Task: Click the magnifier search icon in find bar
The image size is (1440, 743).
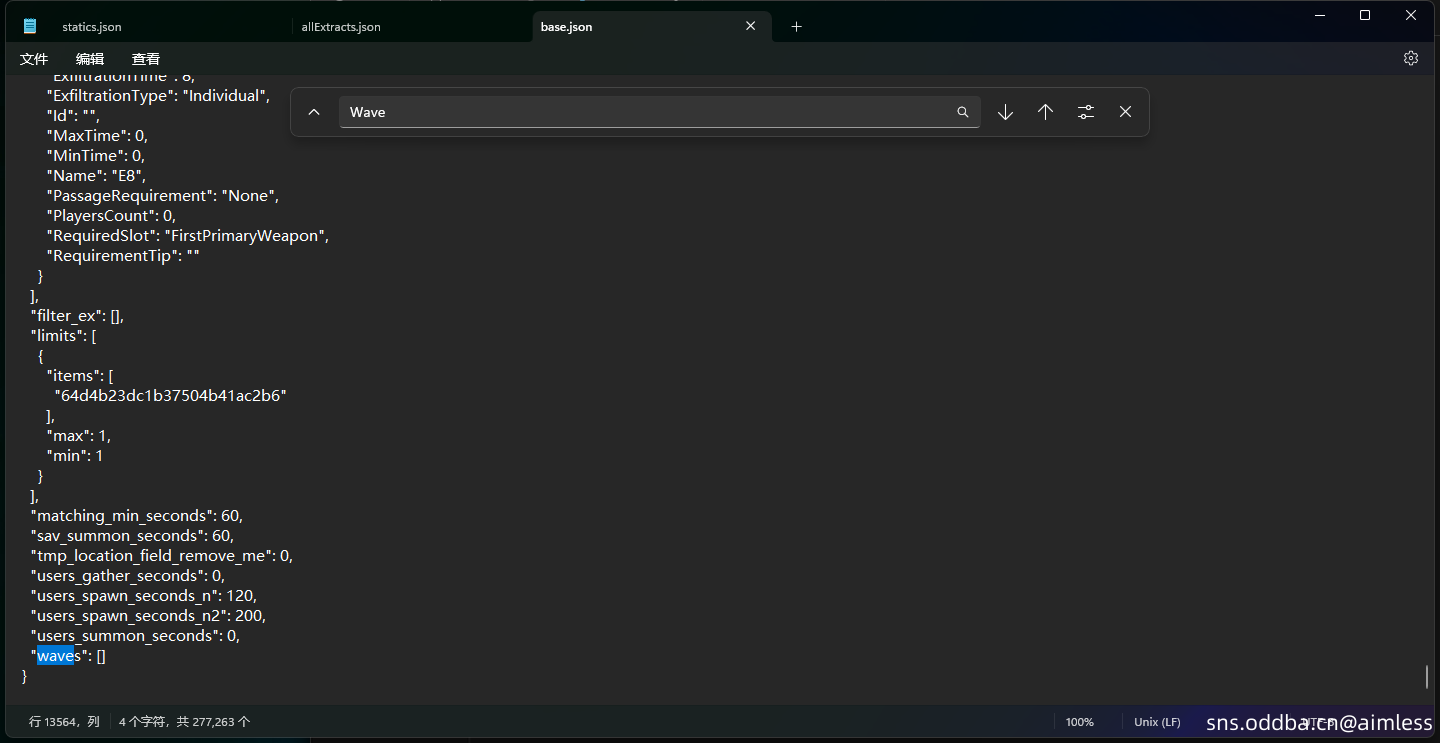Action: click(962, 112)
